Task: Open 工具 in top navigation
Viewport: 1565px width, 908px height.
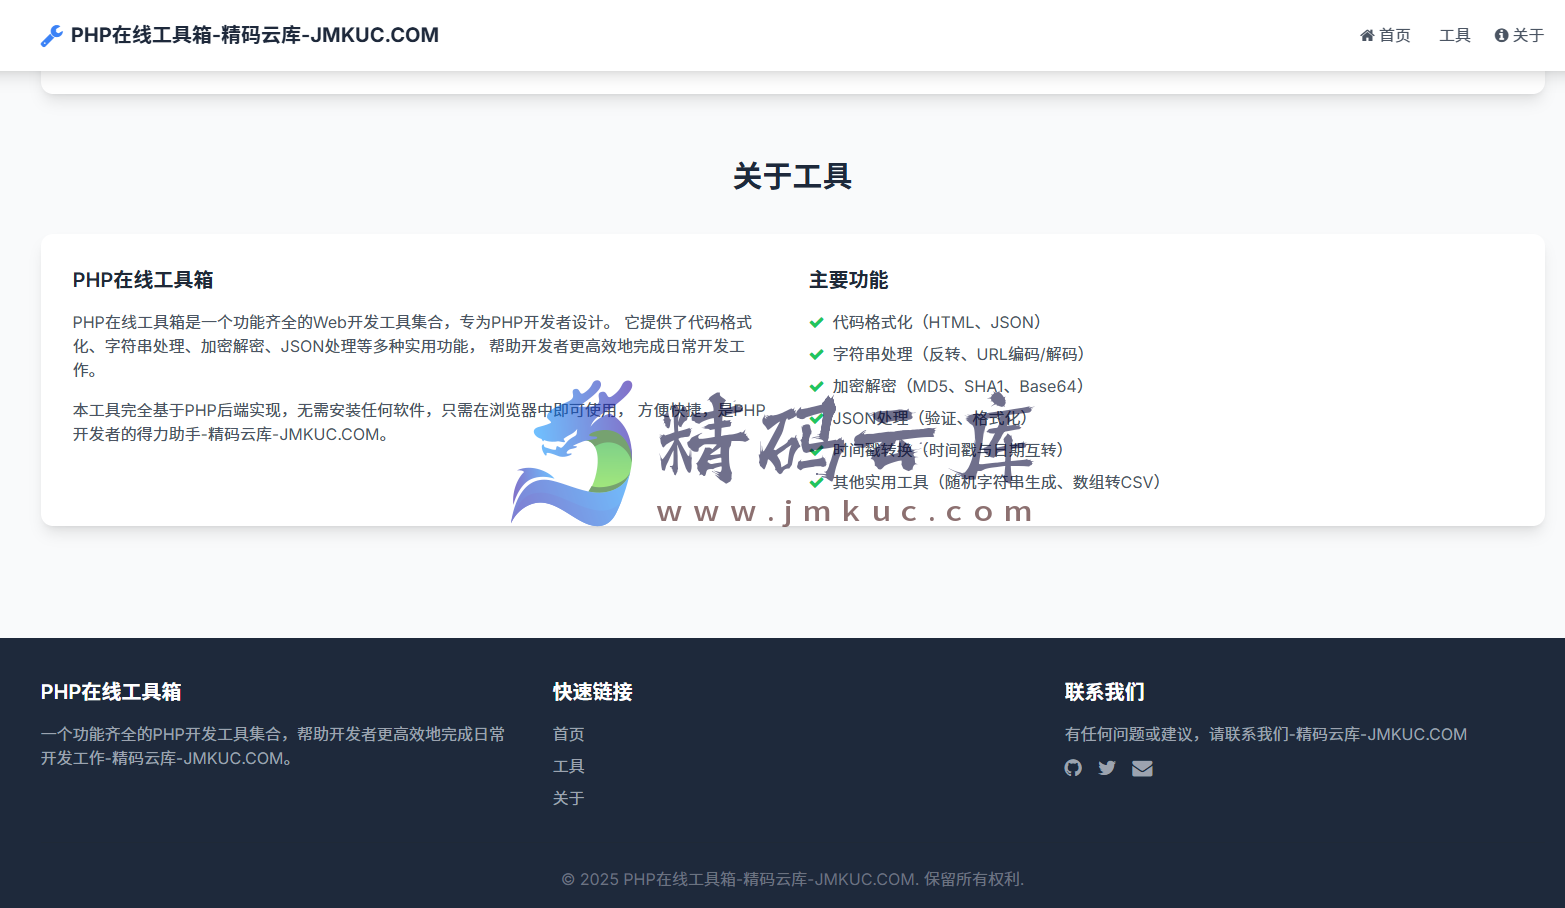Action: [x=1454, y=35]
